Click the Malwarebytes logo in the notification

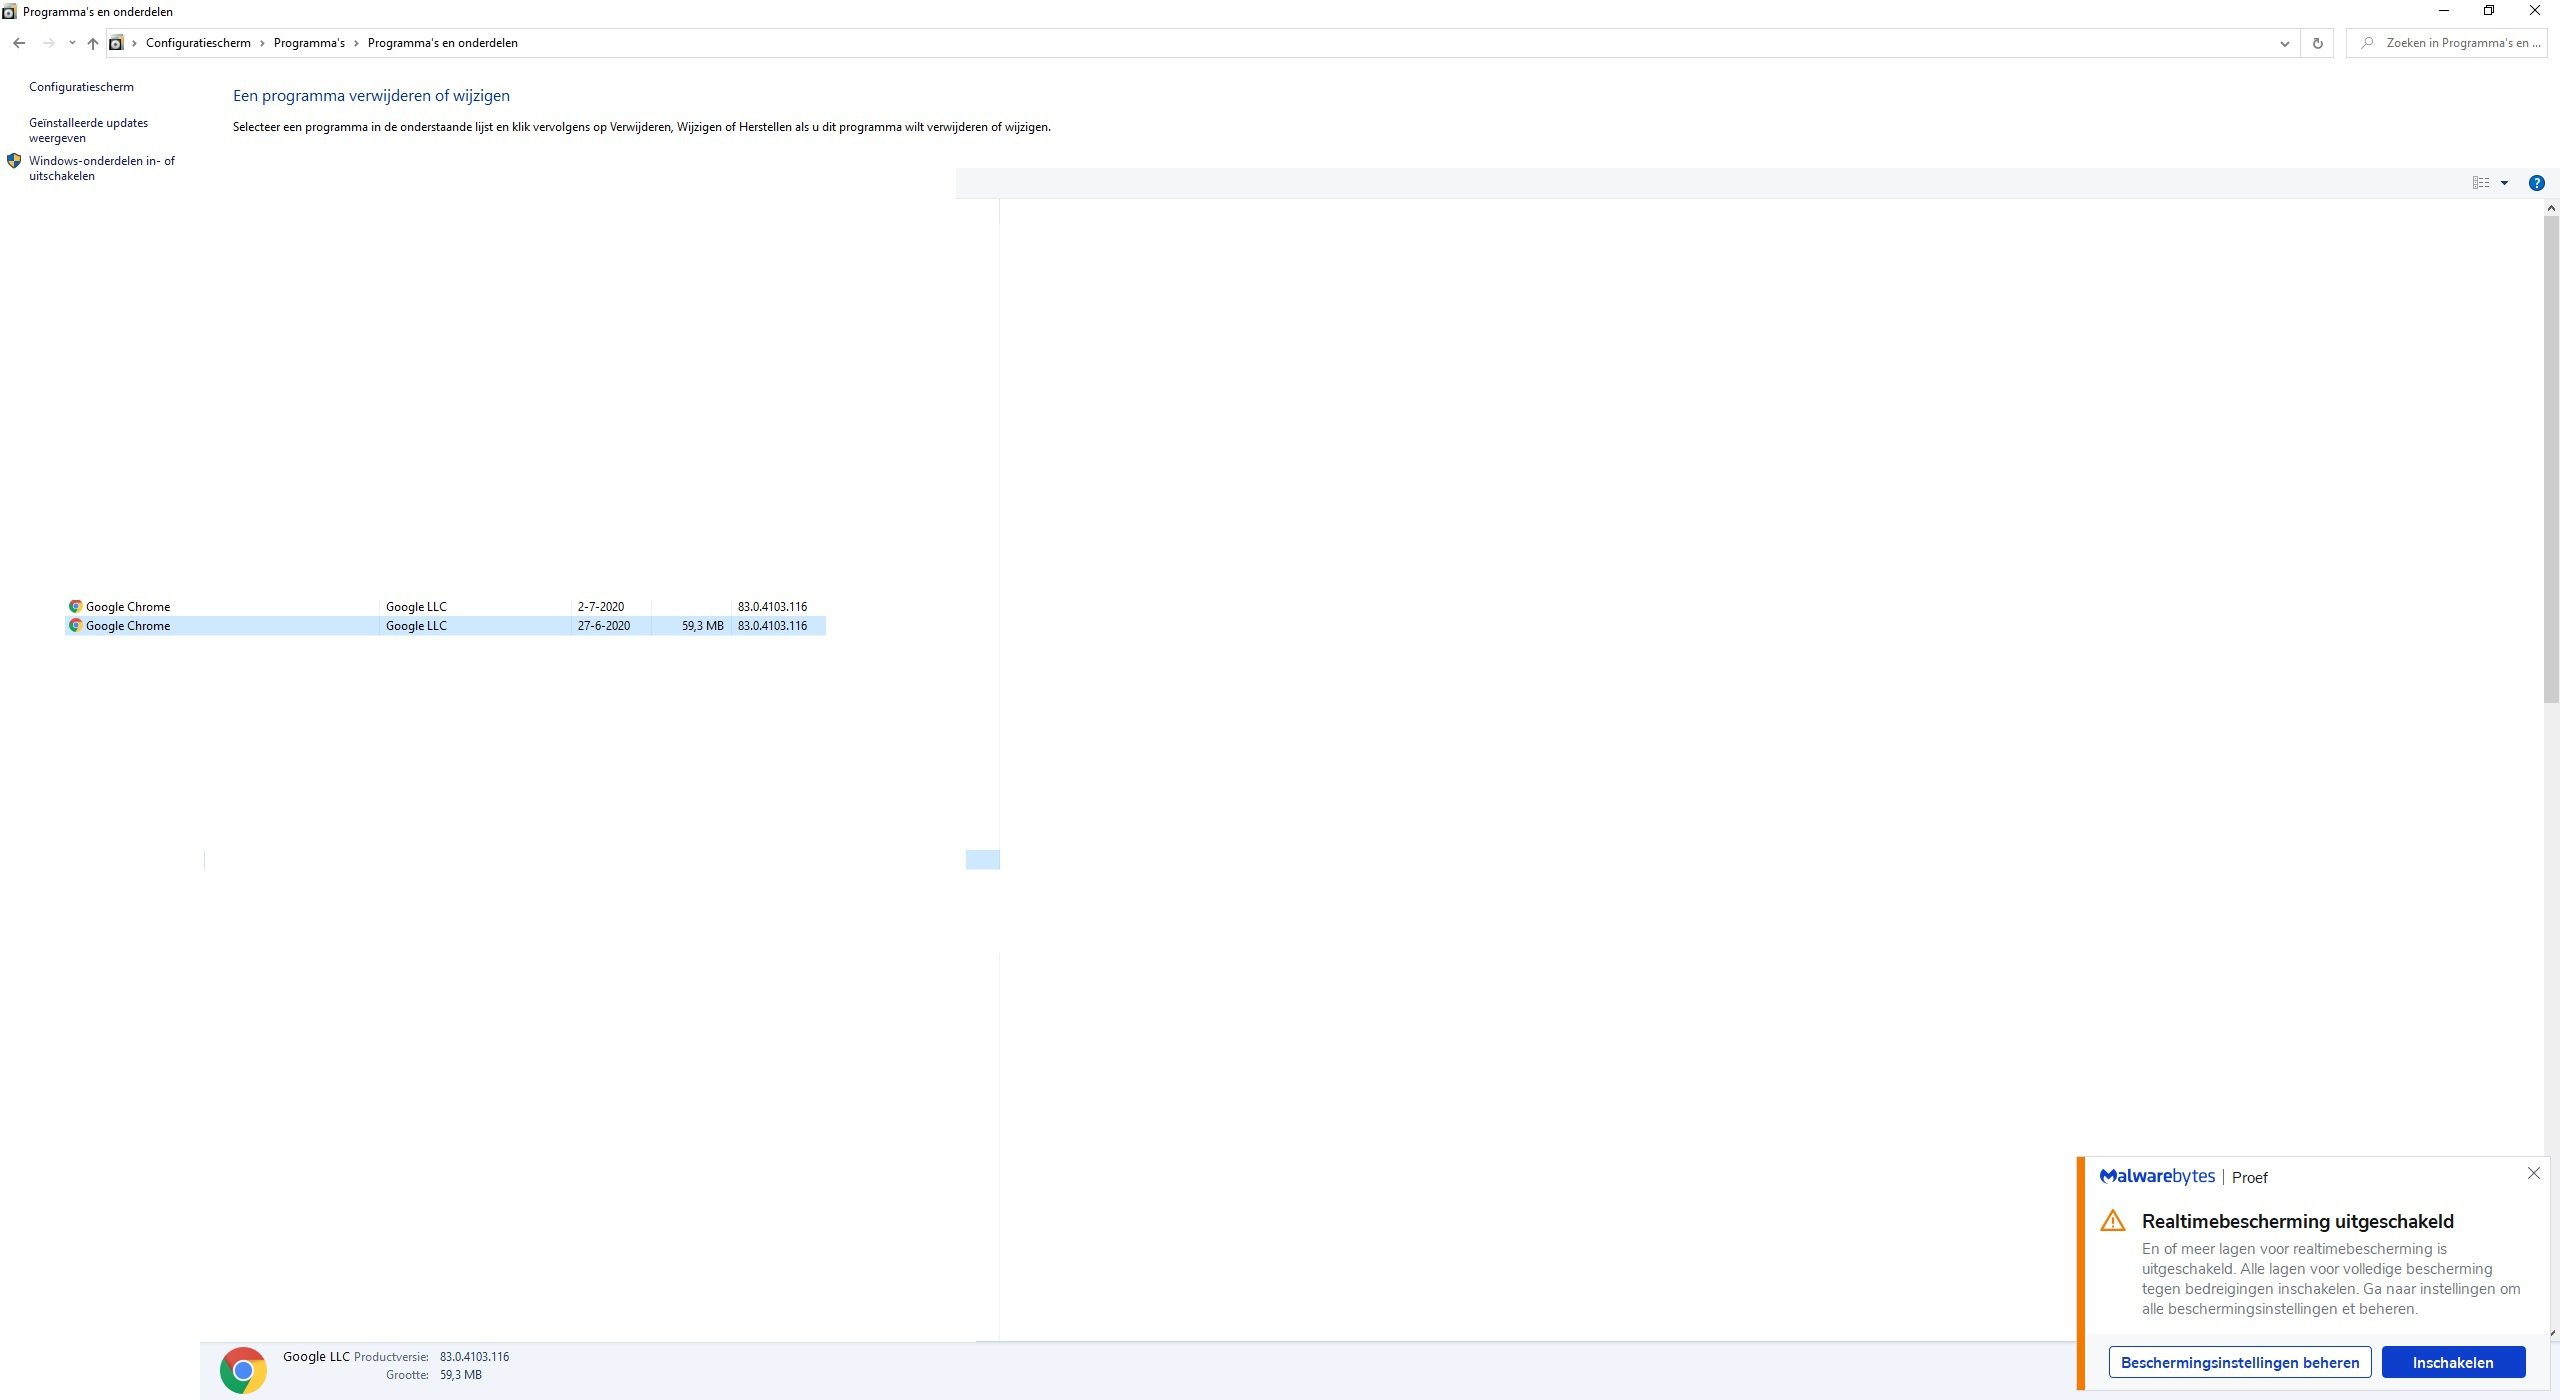pos(2157,1177)
